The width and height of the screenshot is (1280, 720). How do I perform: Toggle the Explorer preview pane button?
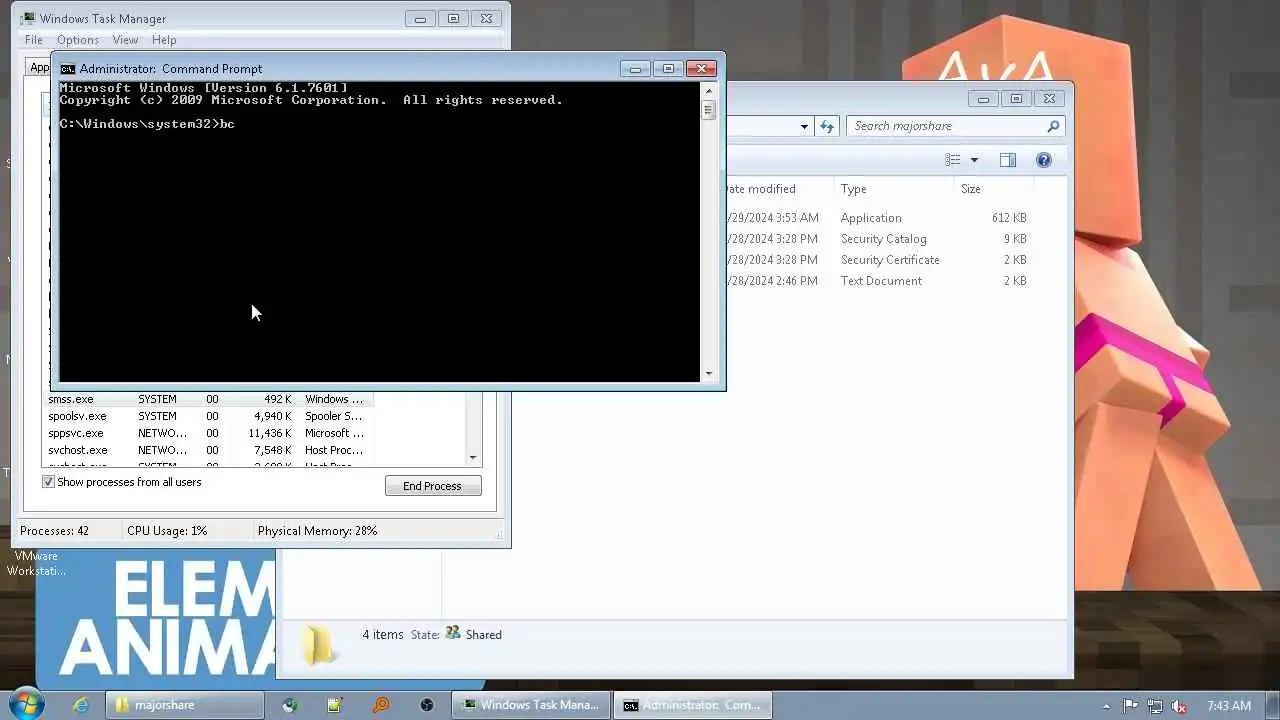(1008, 160)
